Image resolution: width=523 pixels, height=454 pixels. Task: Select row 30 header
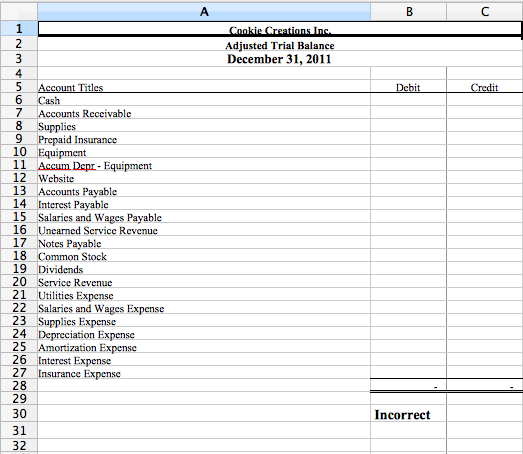click(x=19, y=414)
